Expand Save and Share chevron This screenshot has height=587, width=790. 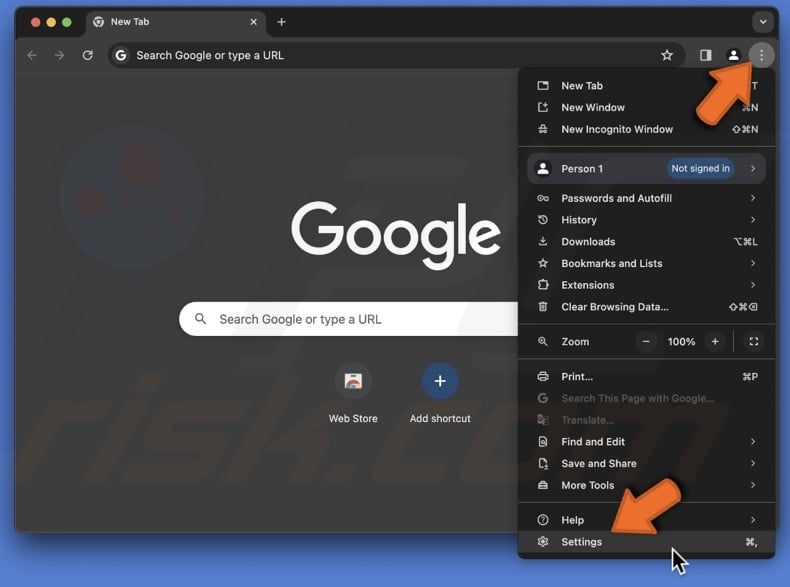click(753, 463)
